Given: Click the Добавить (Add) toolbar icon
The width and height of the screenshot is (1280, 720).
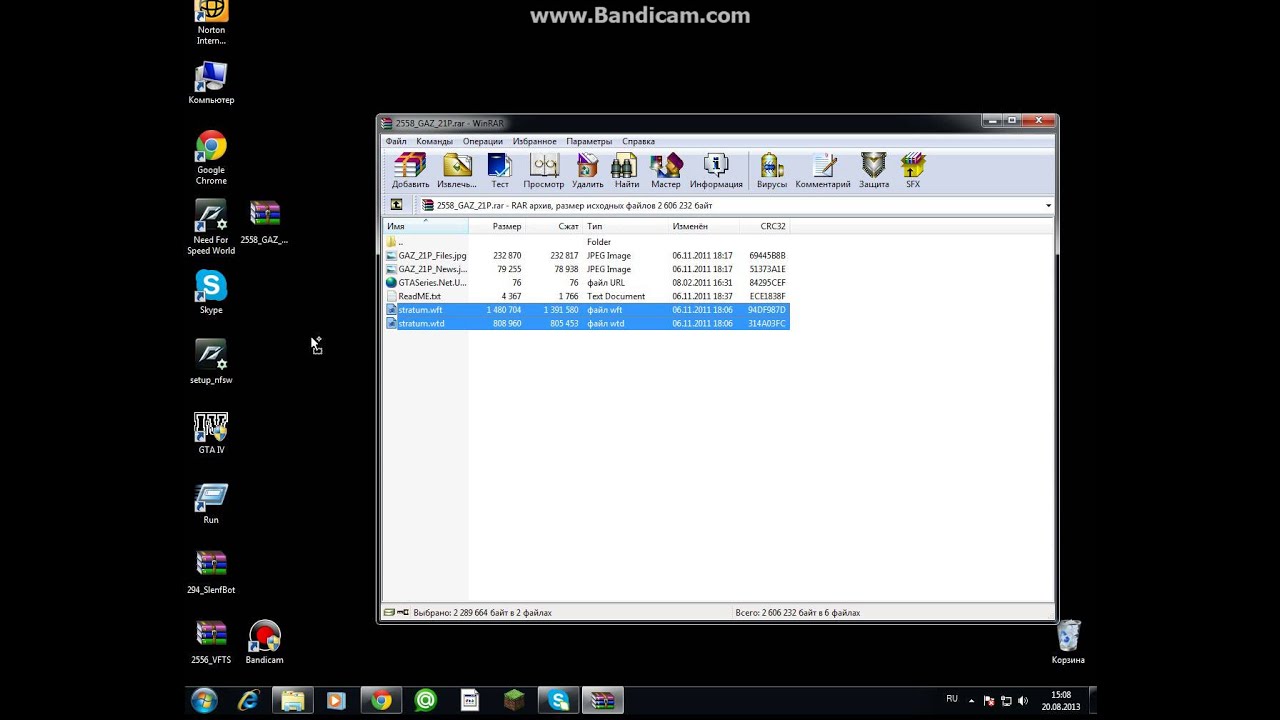Looking at the screenshot, I should (x=410, y=170).
